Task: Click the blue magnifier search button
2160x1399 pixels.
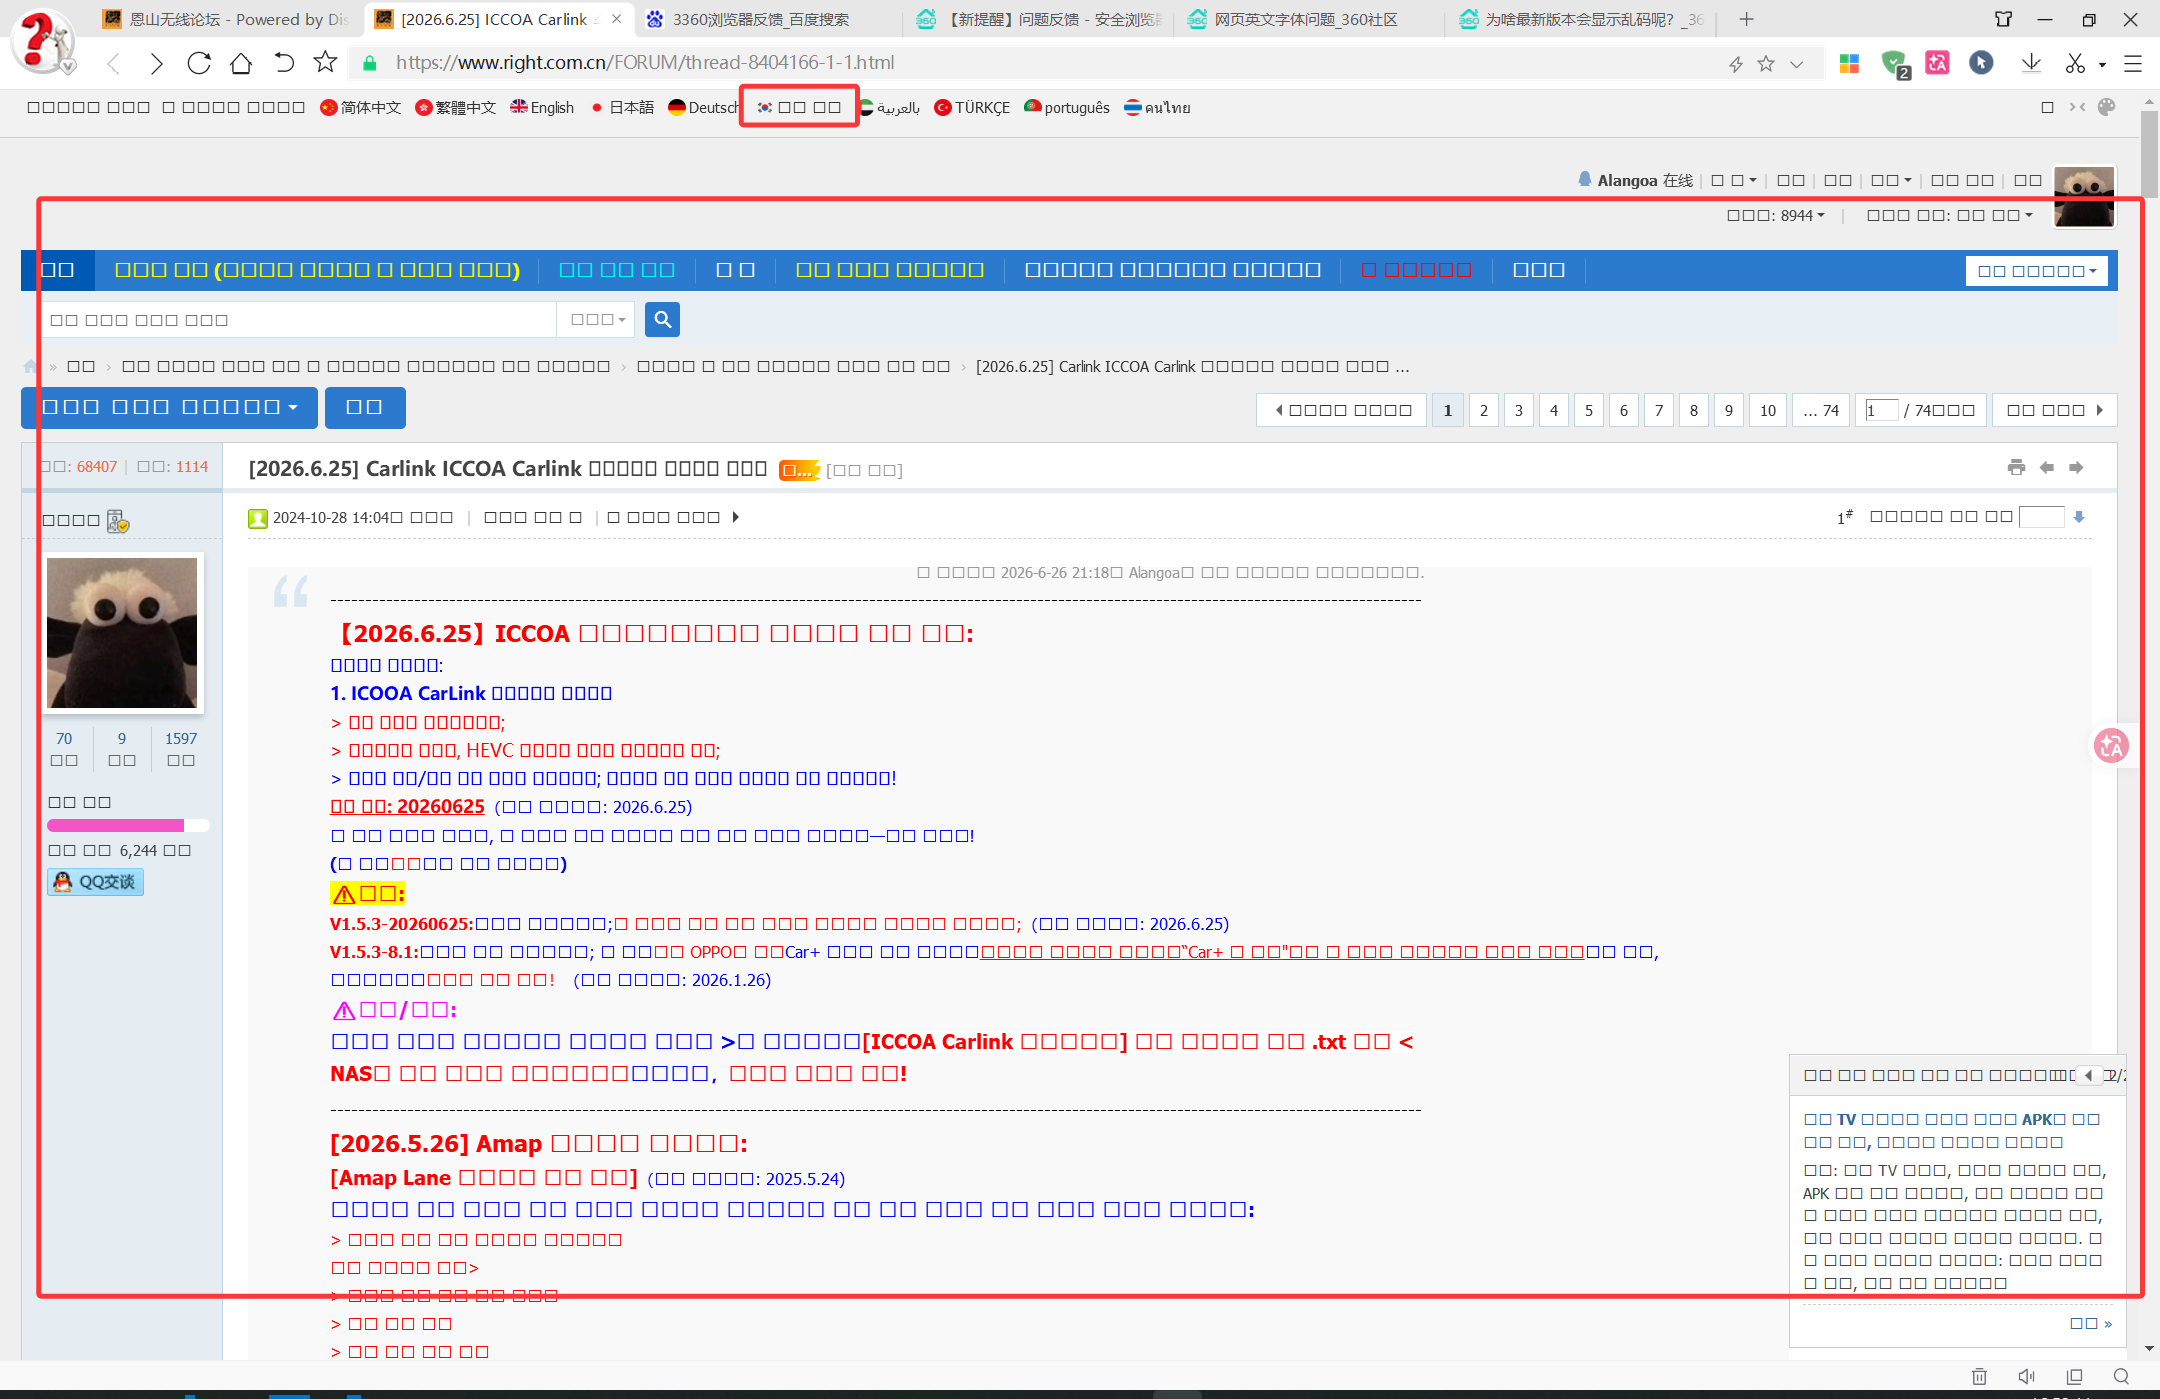Action: [x=663, y=320]
